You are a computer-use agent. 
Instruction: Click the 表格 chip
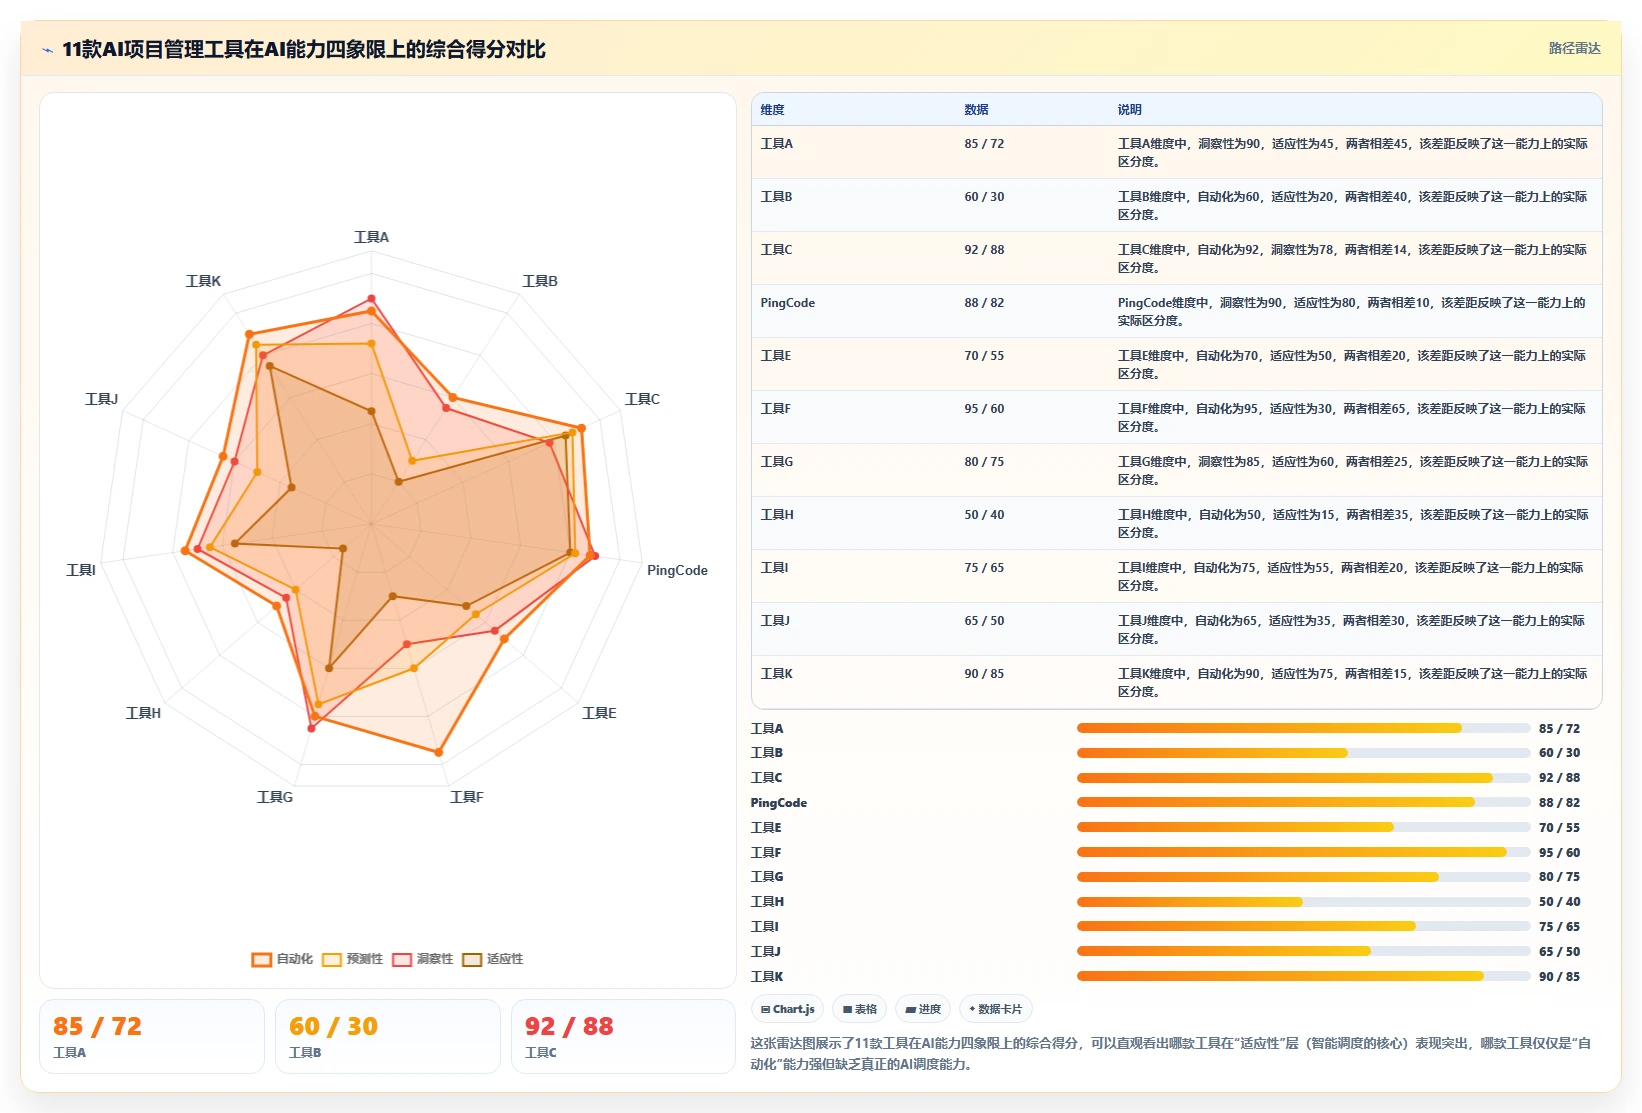860,1009
